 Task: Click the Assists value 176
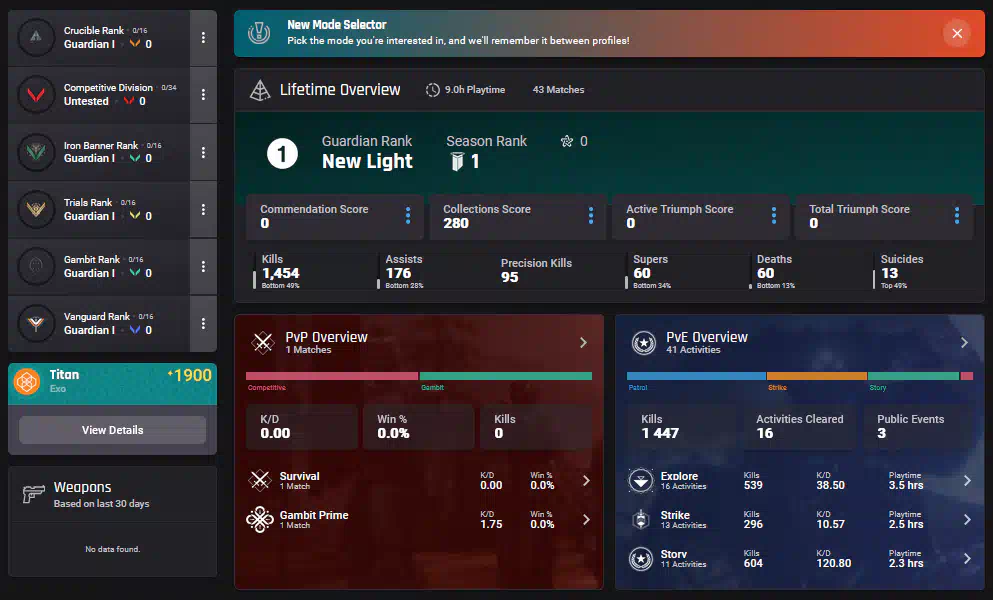tap(398, 273)
